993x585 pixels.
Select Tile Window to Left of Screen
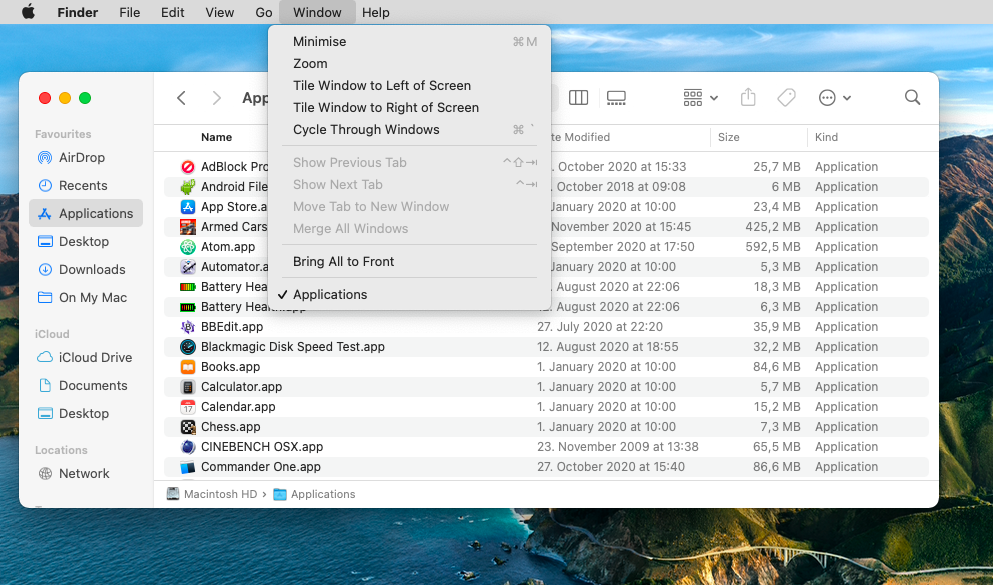409,85
